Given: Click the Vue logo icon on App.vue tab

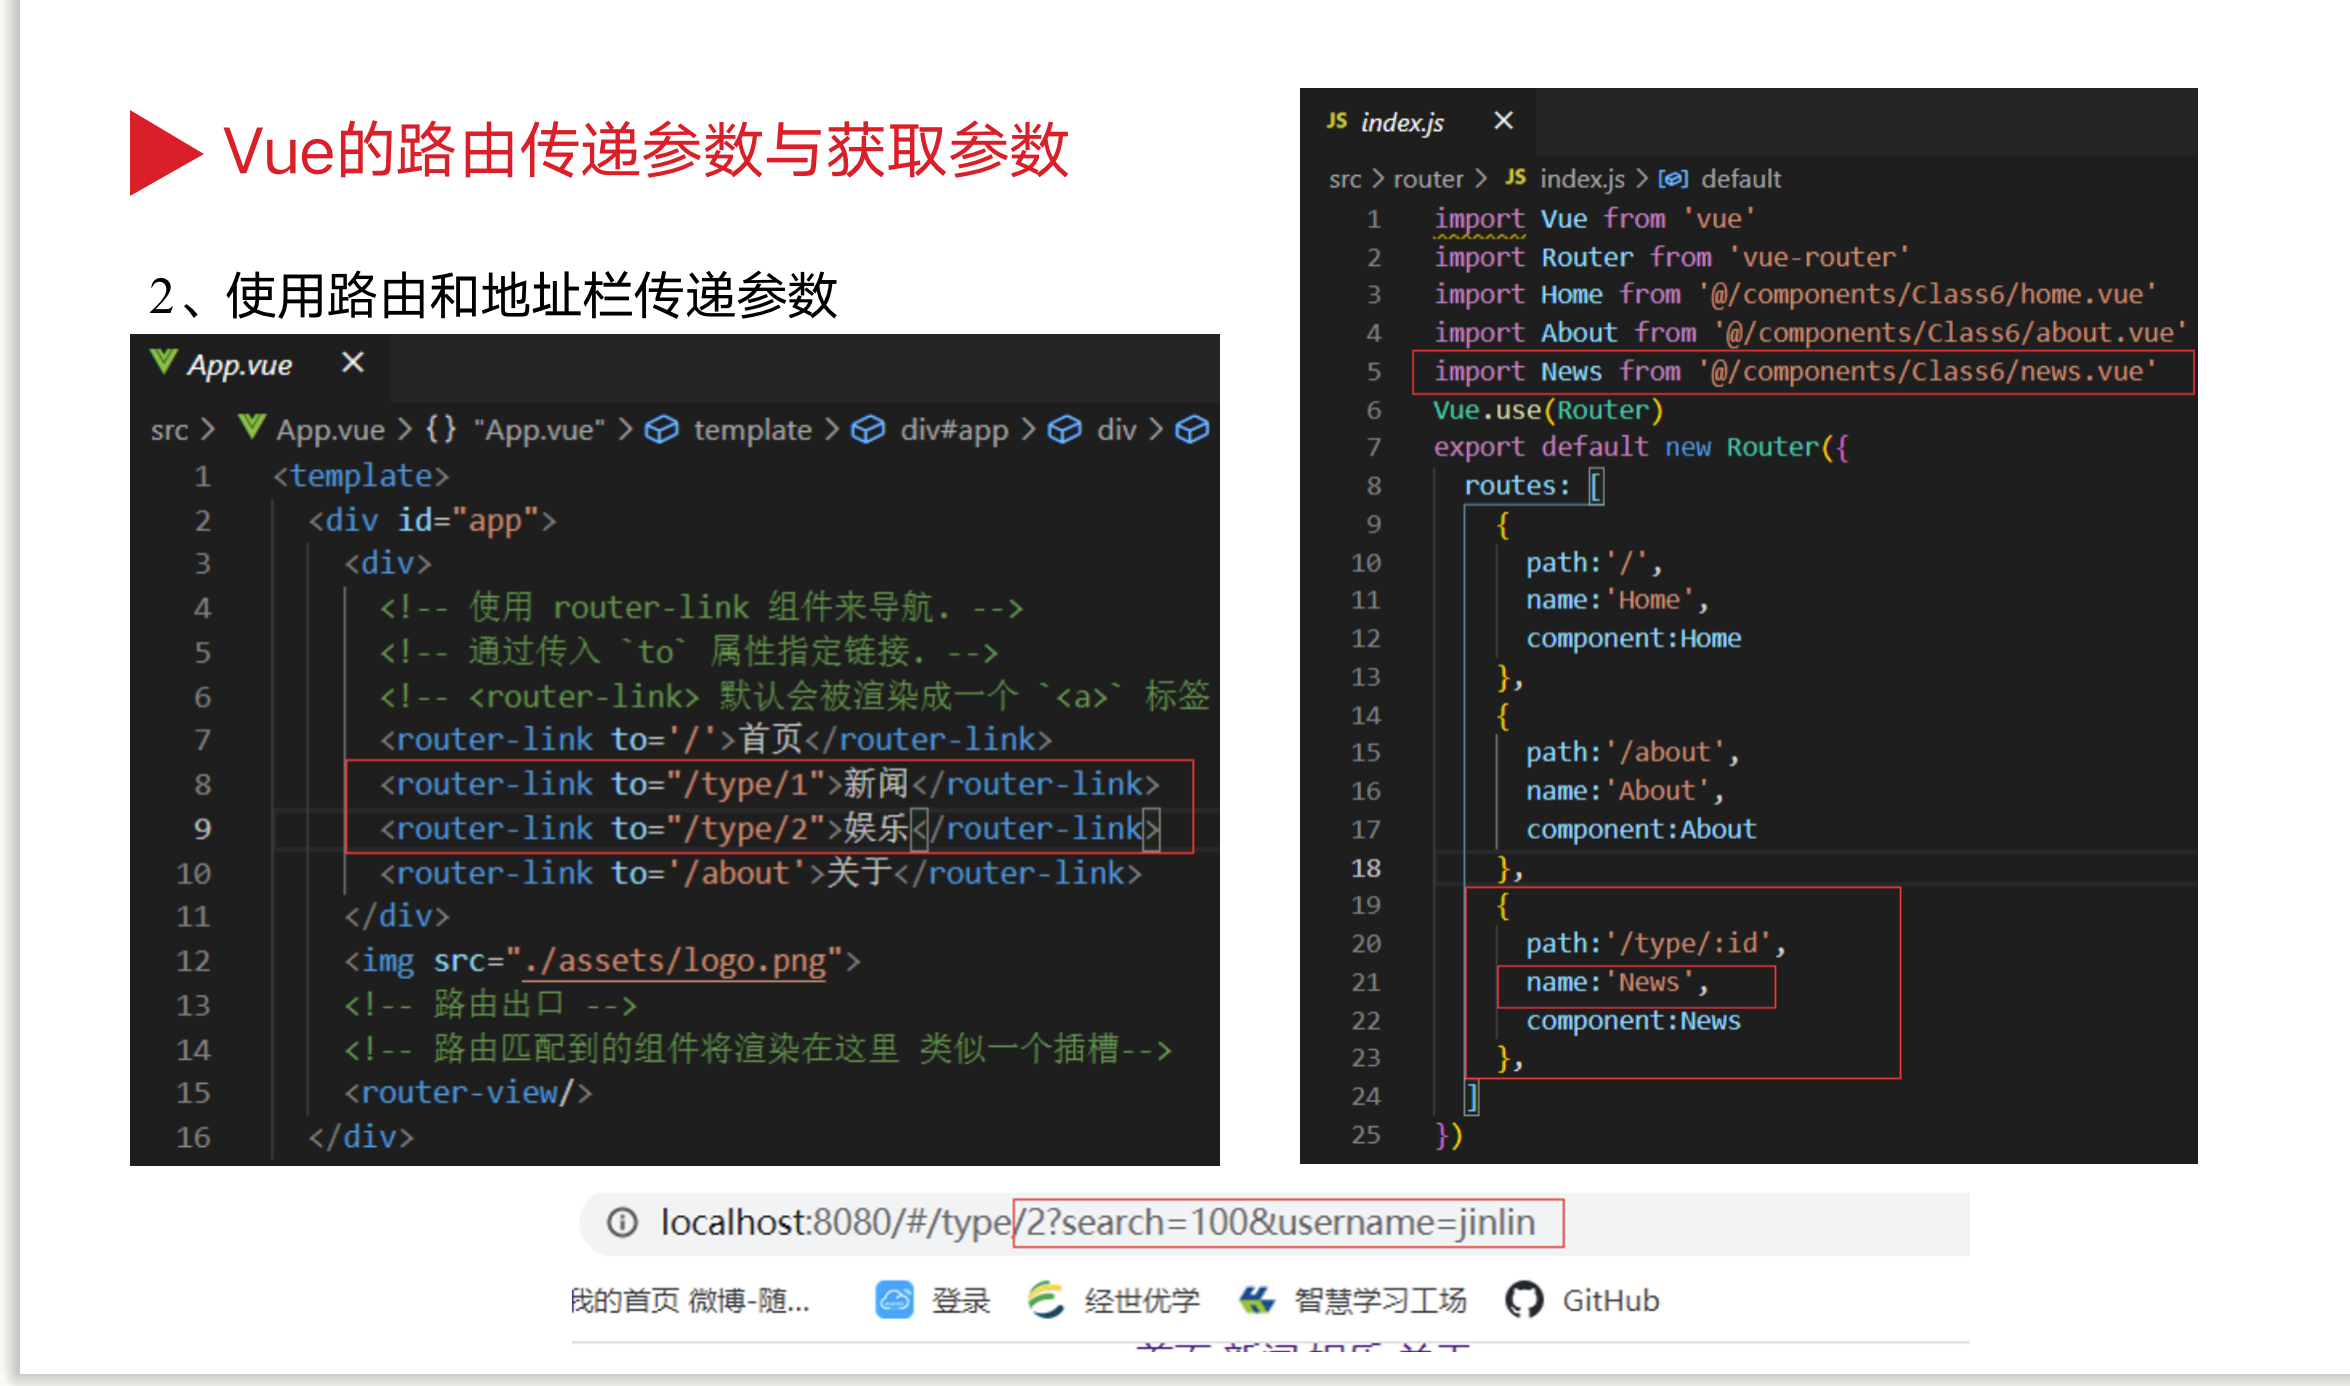Looking at the screenshot, I should pyautogui.click(x=164, y=362).
